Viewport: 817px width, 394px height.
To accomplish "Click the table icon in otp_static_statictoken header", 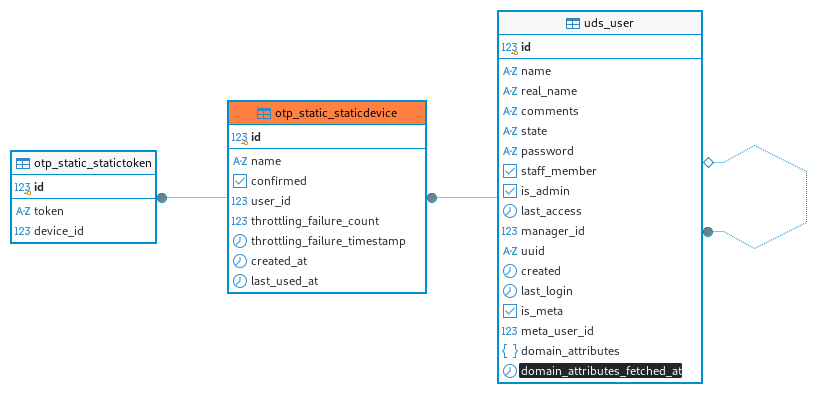I will (23, 164).
